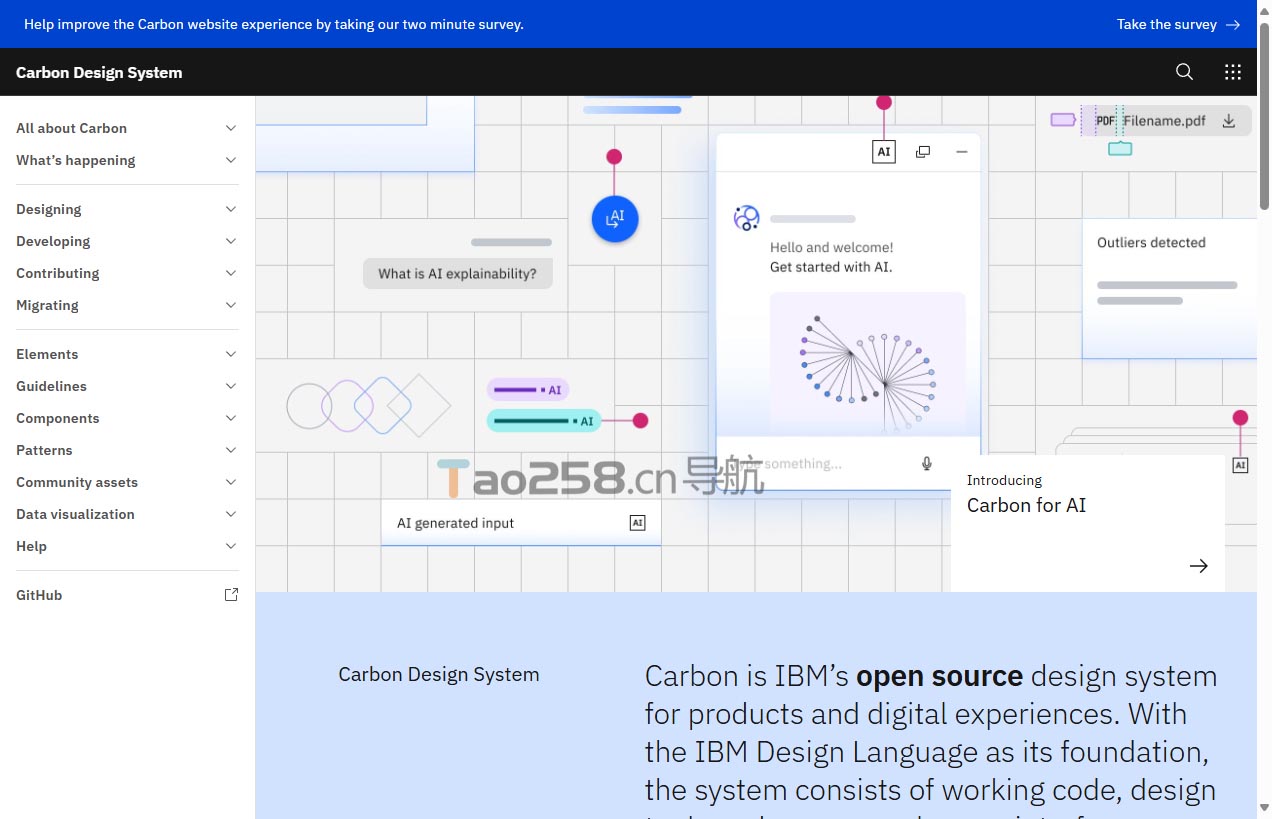Click the GitHub external link icon
This screenshot has height=819, width=1272.
(231, 595)
